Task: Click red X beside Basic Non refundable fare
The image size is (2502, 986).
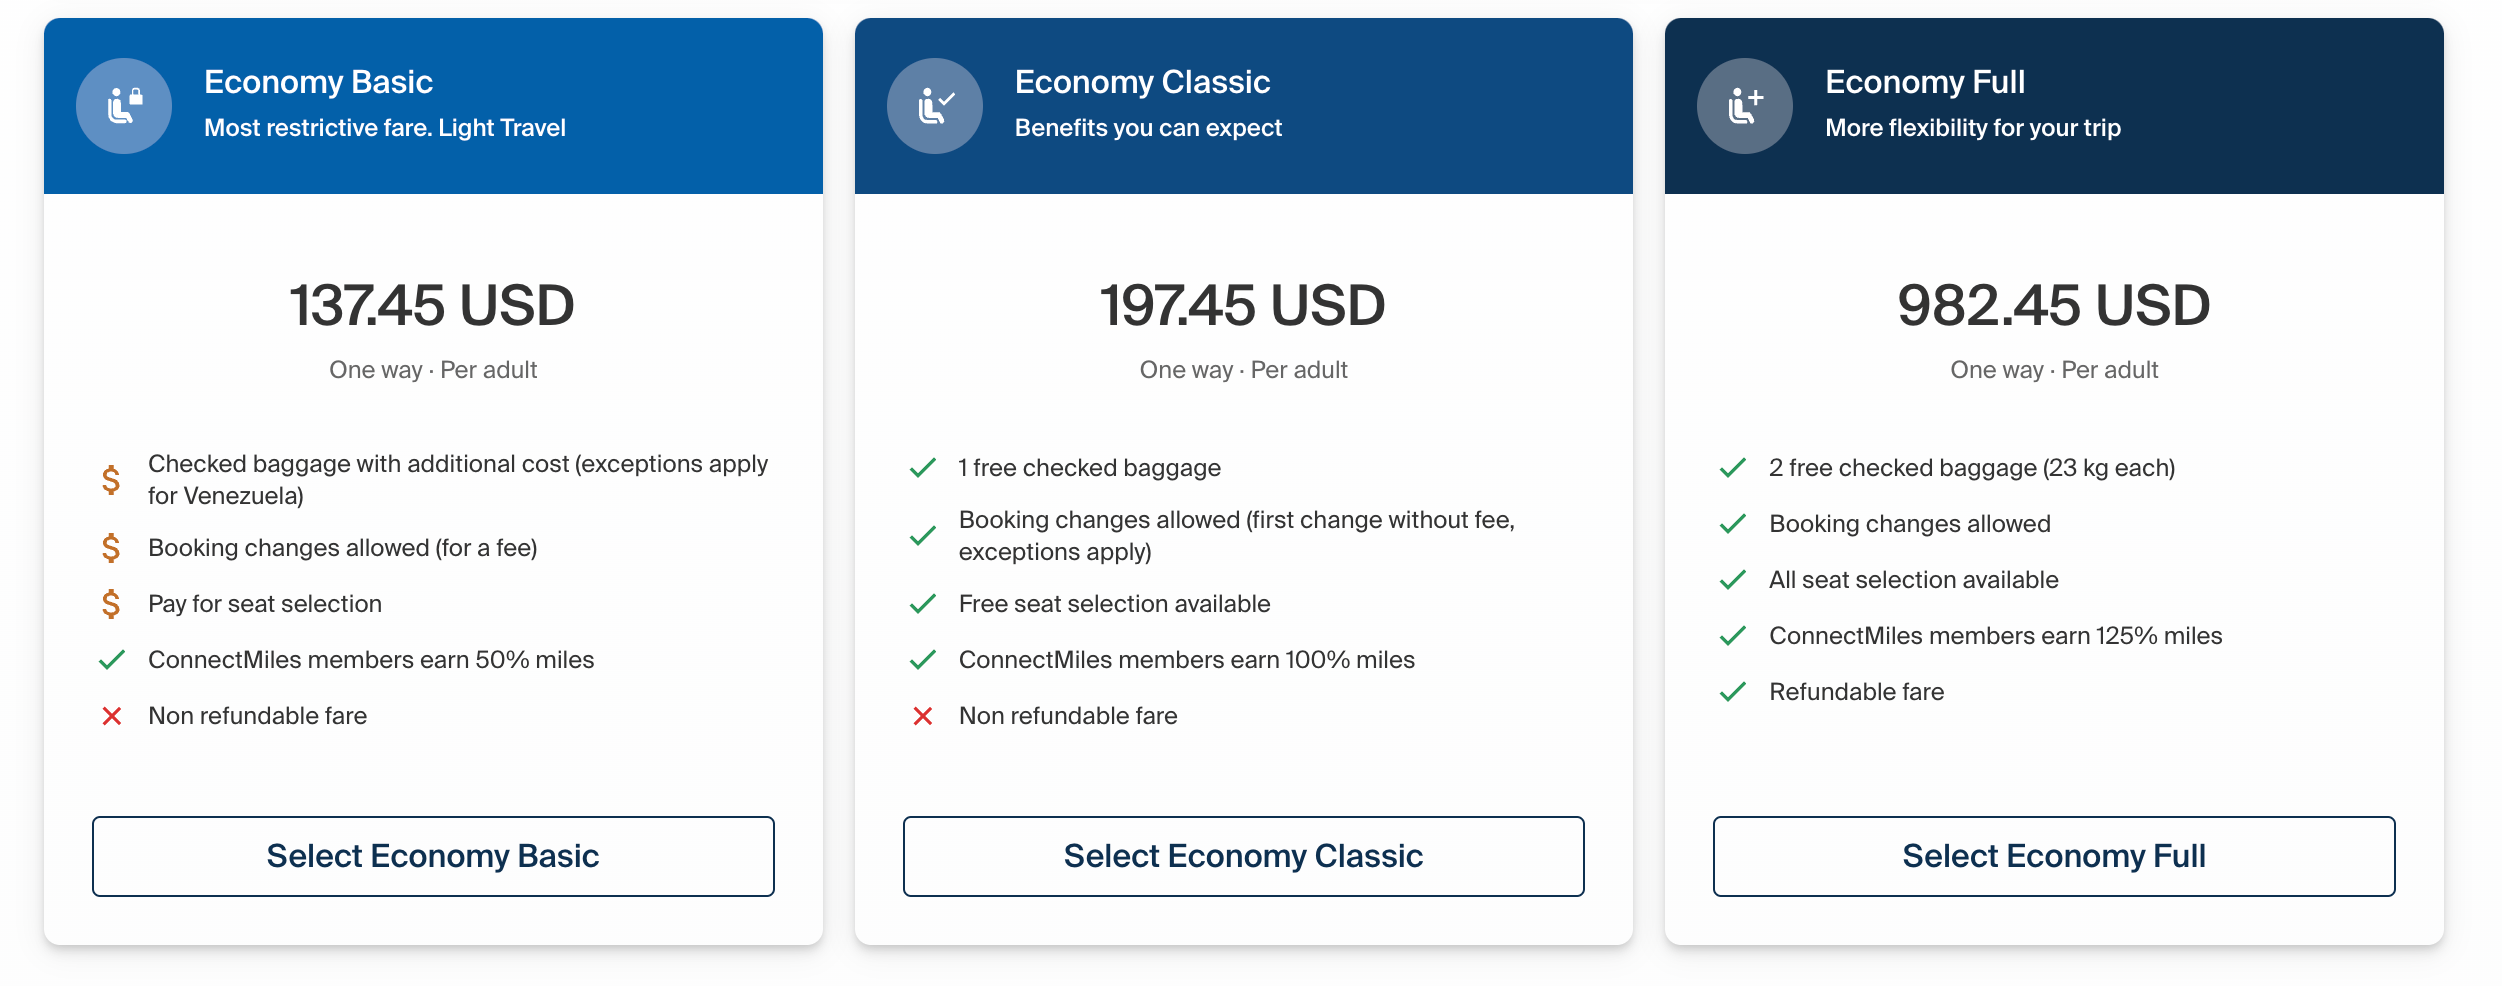Action: [112, 716]
